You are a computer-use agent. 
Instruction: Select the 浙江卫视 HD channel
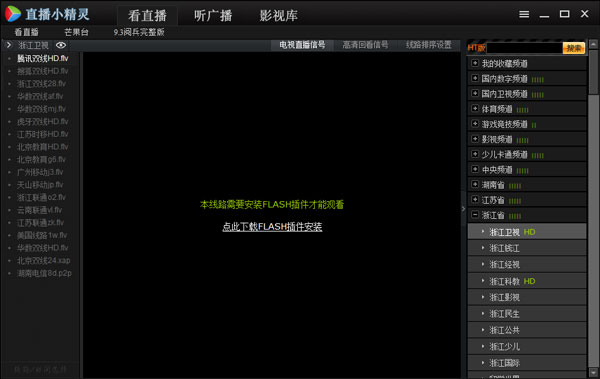coord(527,232)
